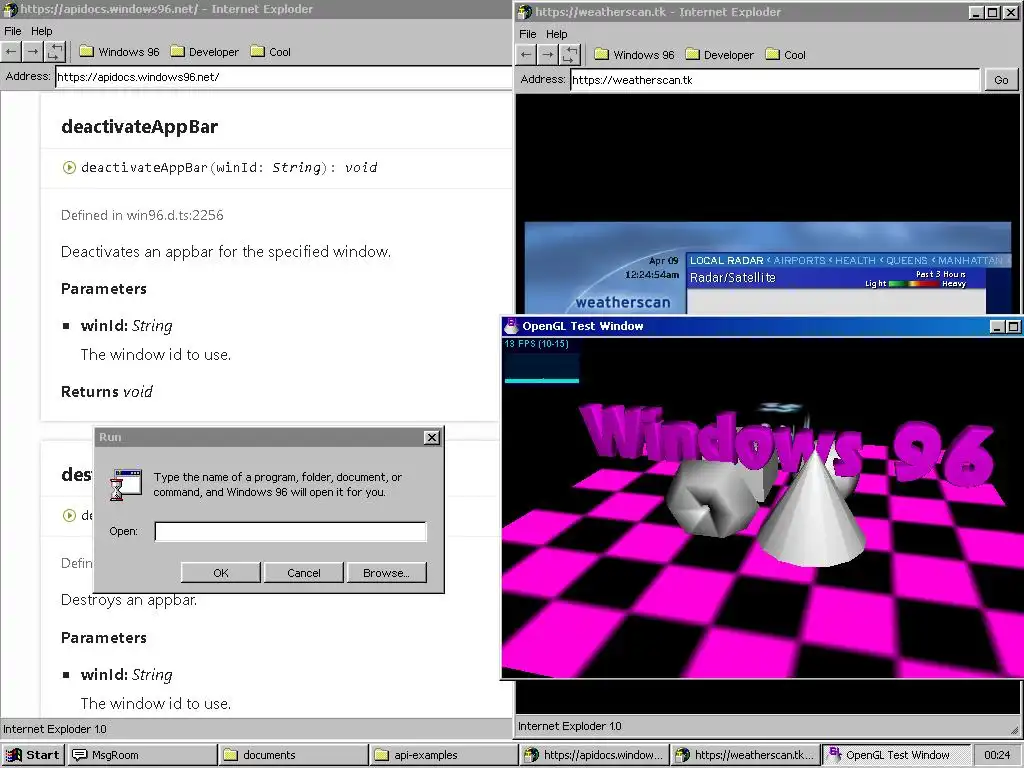Click the deactivateAppBar method signature icon
This screenshot has width=1024, height=768.
point(69,167)
